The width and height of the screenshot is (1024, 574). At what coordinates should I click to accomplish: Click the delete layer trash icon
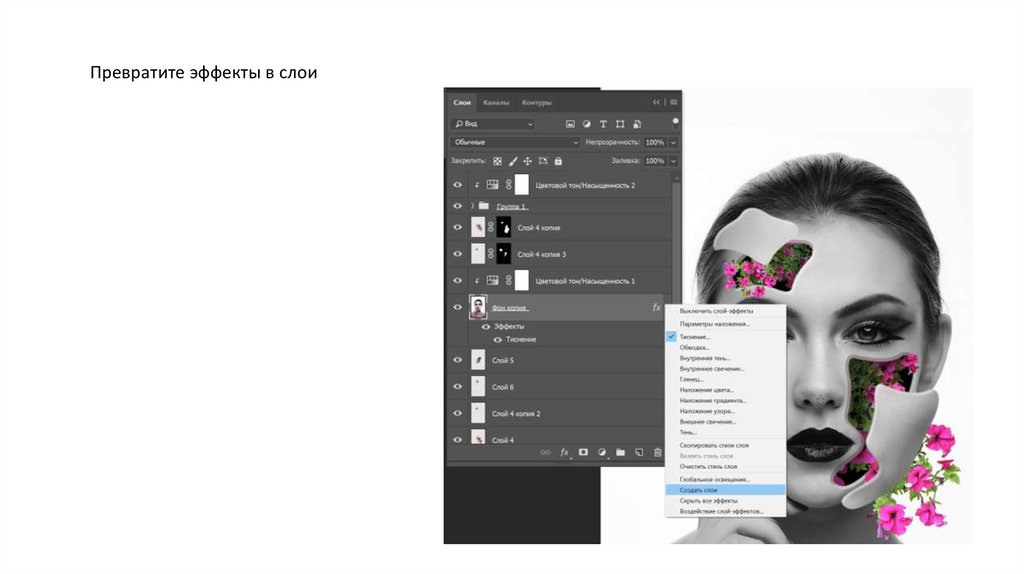[x=657, y=452]
